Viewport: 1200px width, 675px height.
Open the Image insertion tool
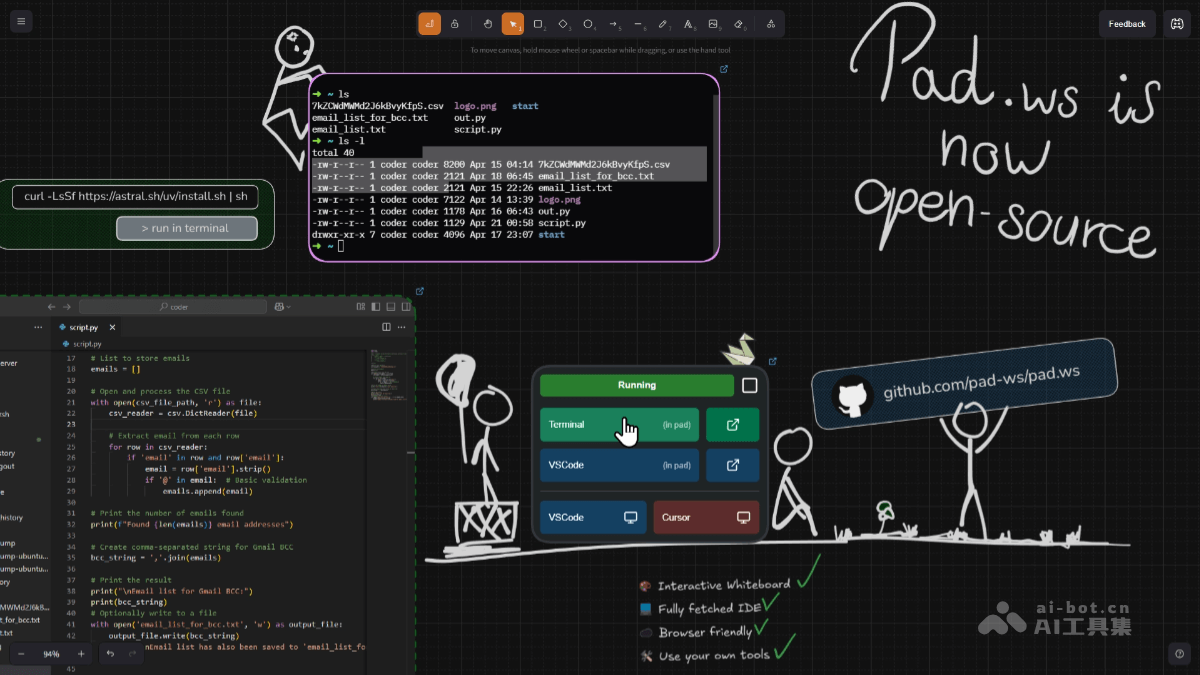click(x=713, y=23)
